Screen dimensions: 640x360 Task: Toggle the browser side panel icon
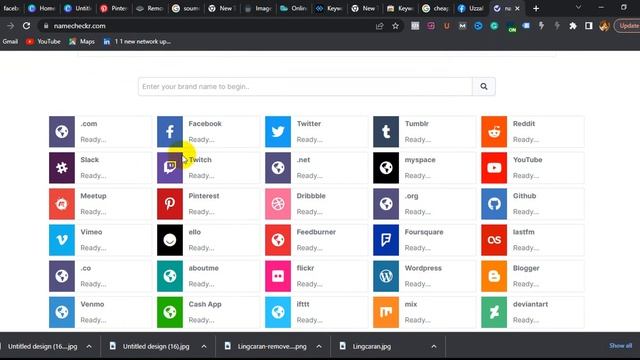(x=588, y=26)
